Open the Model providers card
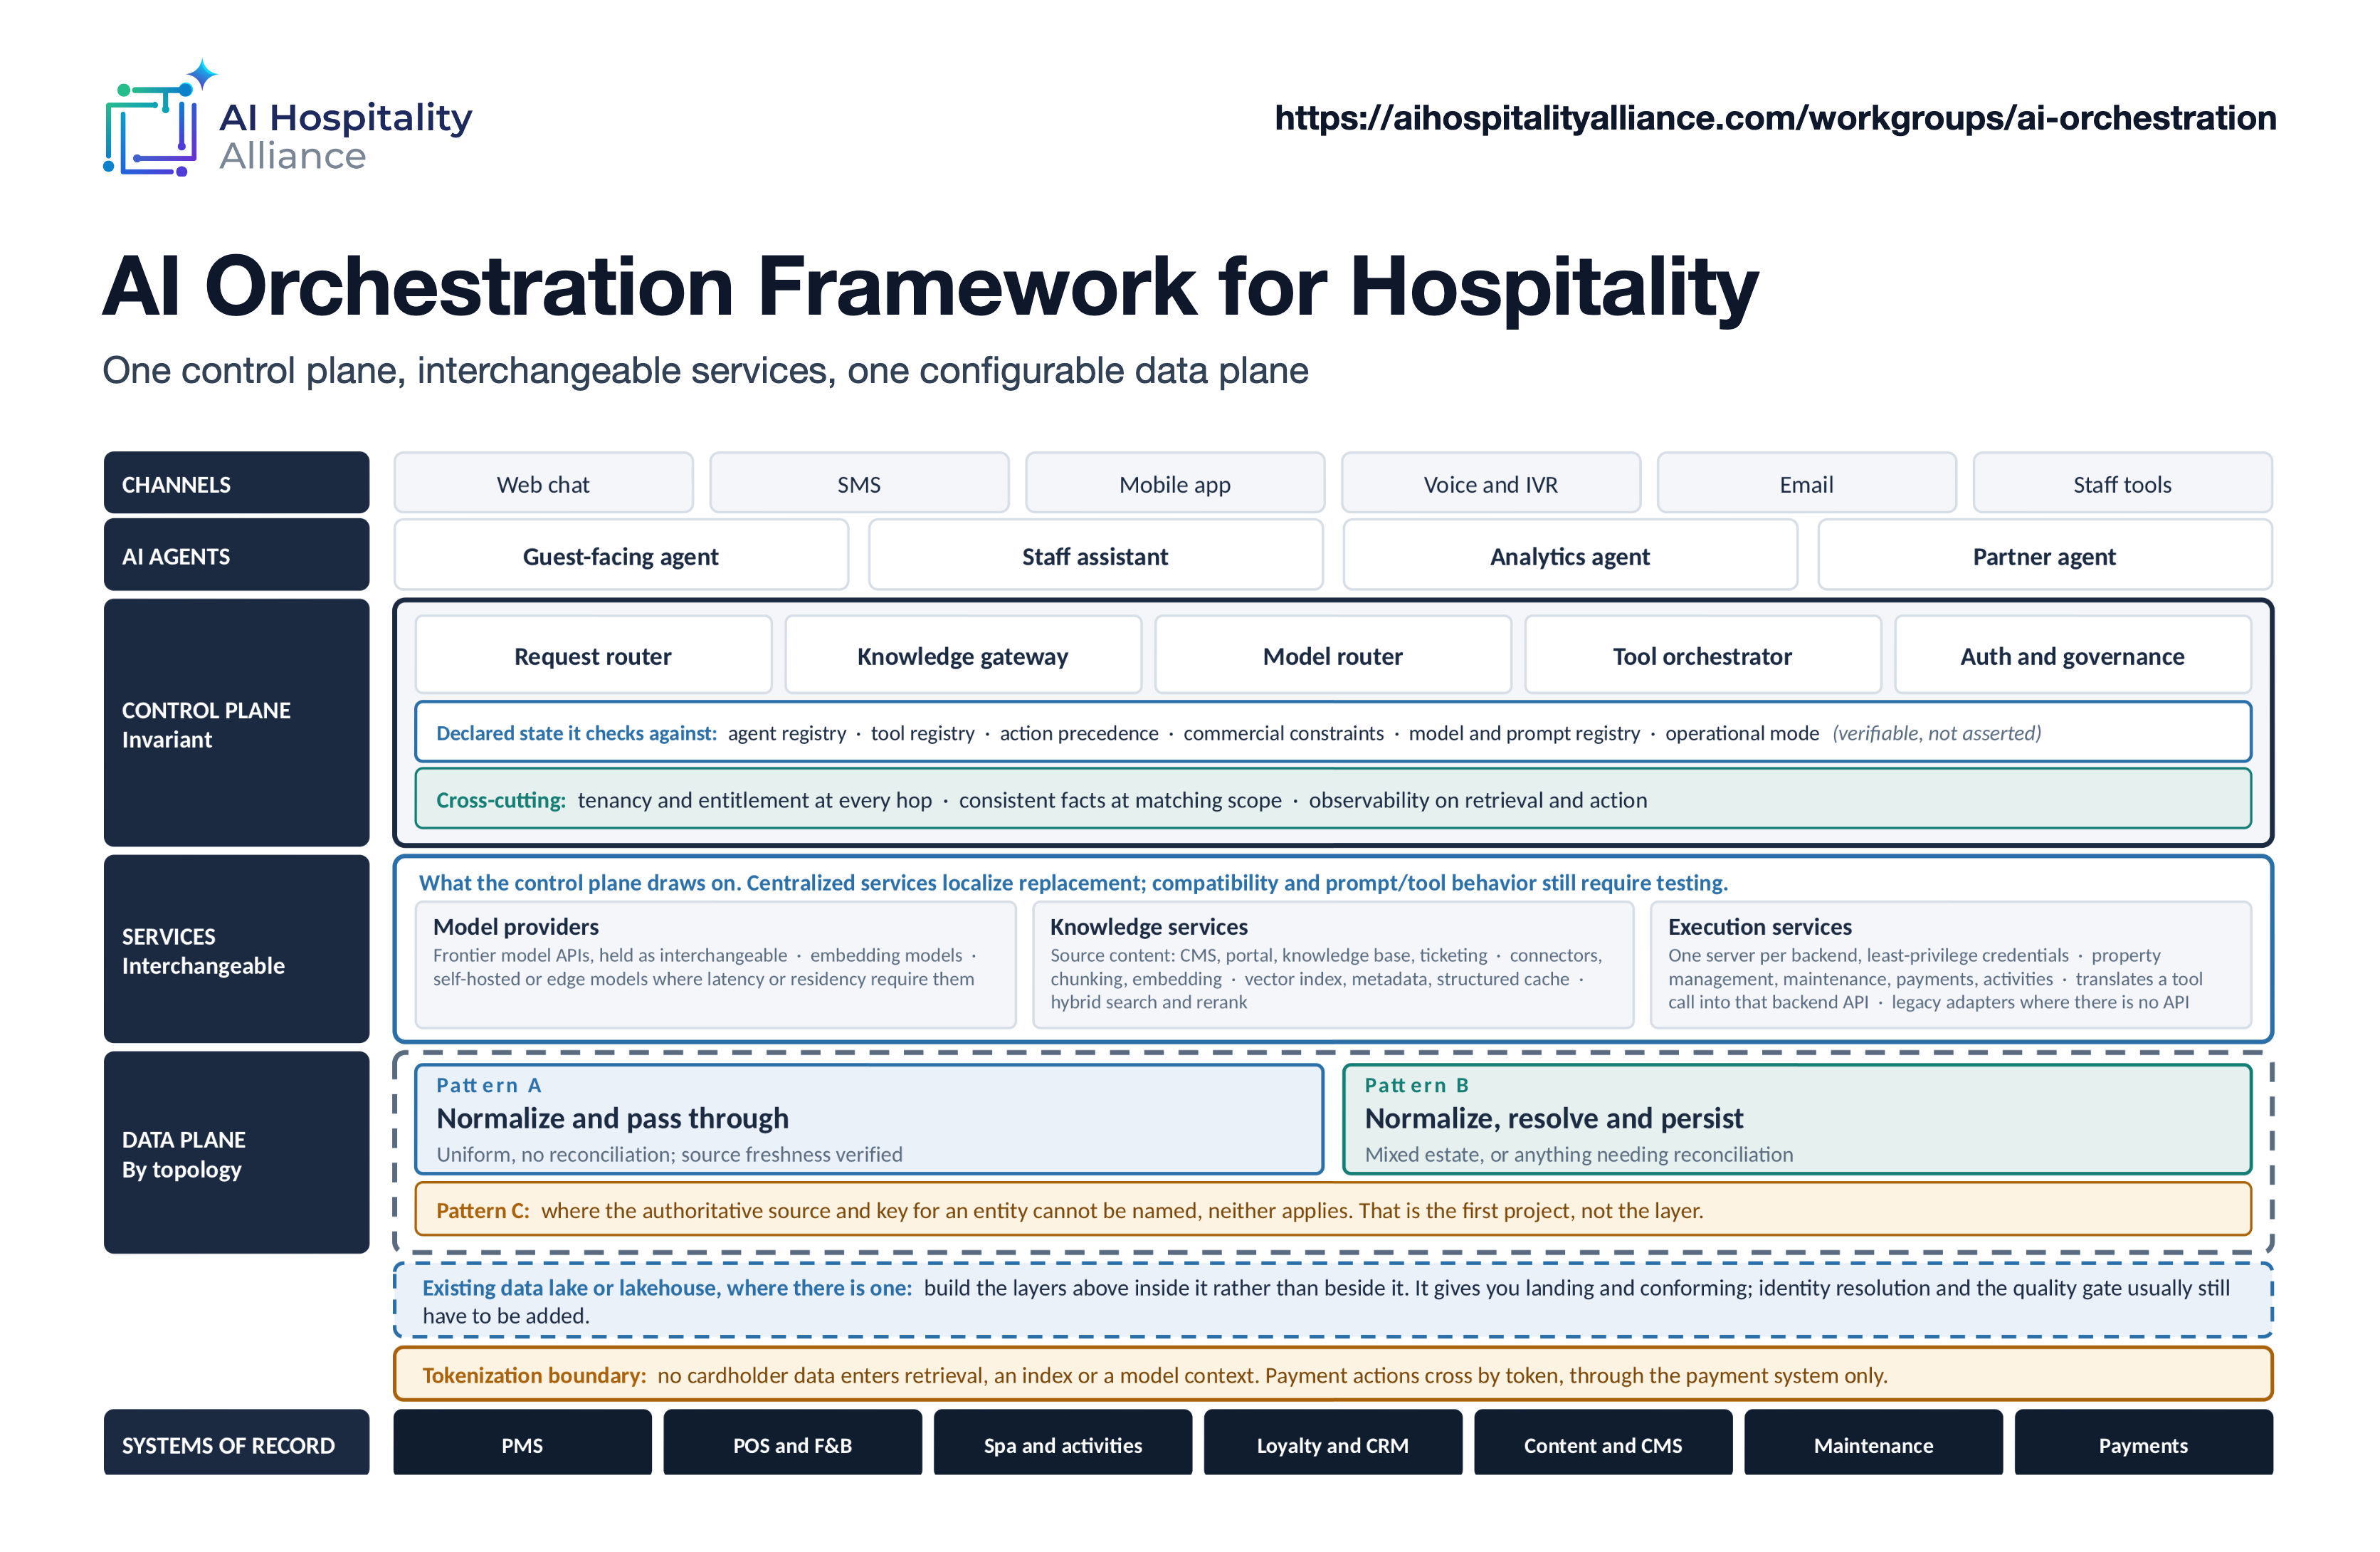Screen dimensions: 2380x1552 (x=716, y=965)
